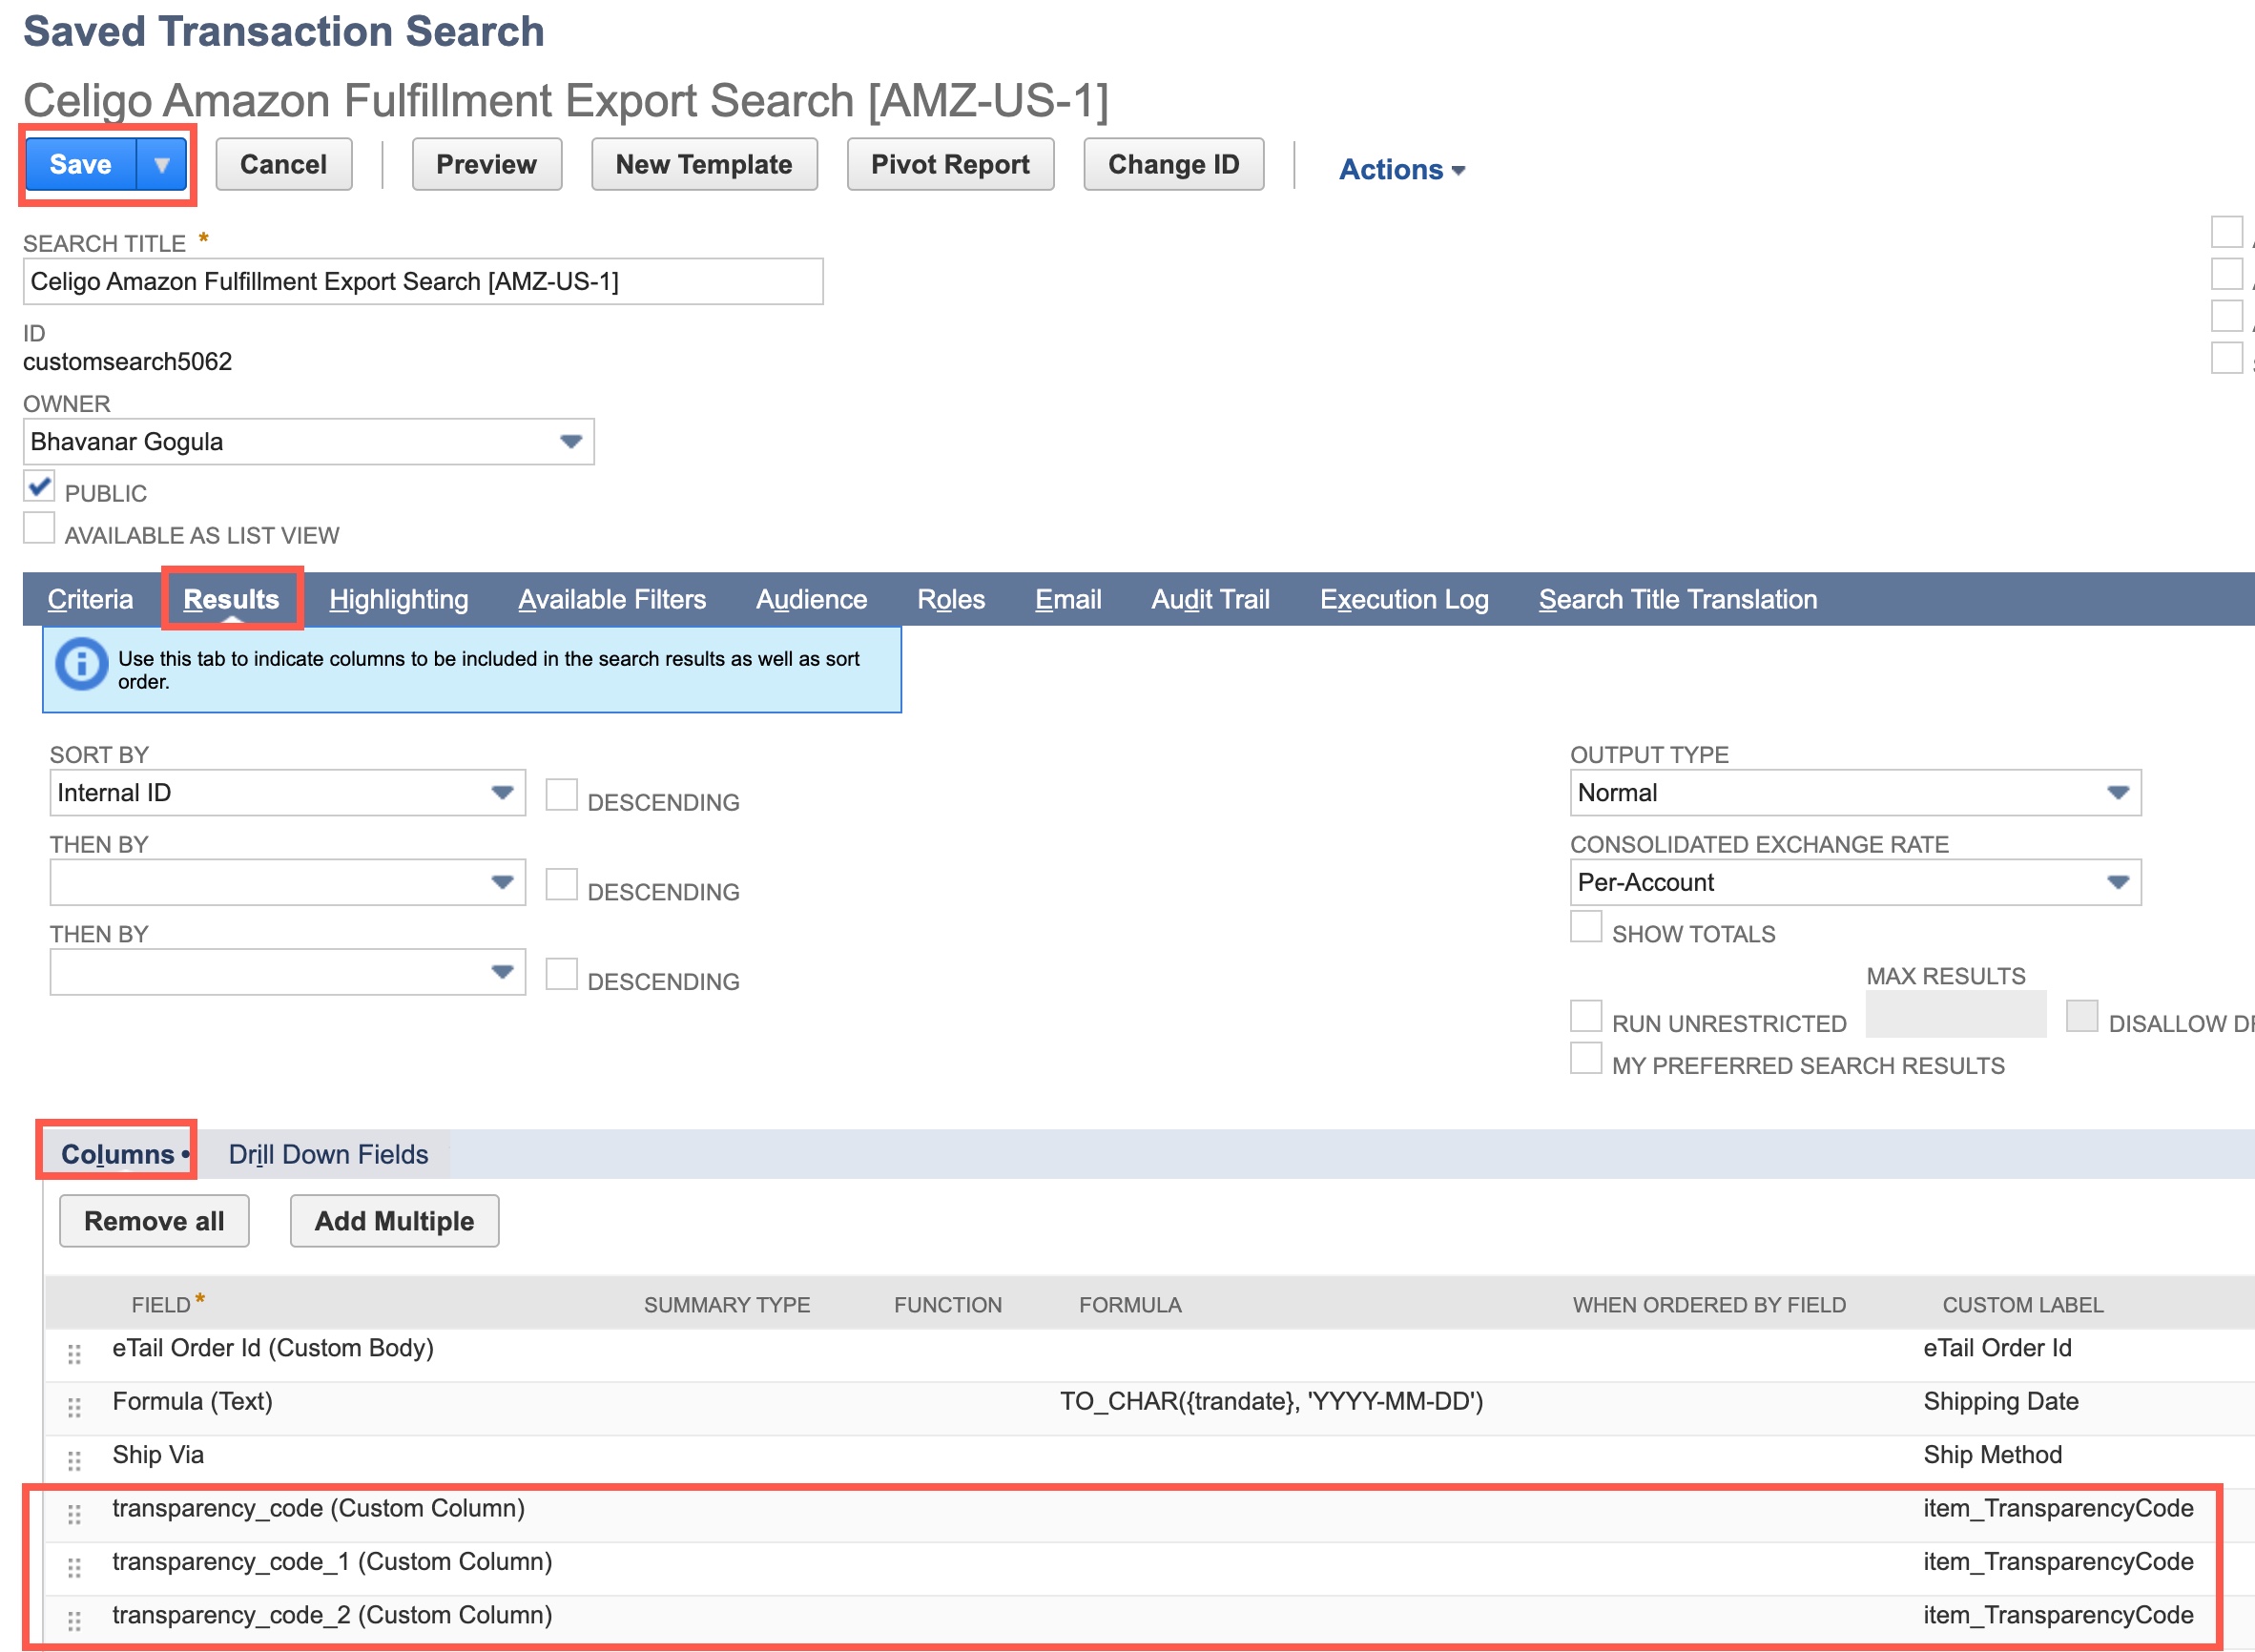Viewport: 2255px width, 1652px height.
Task: Open the second Then By dropdown
Action: pyautogui.click(x=287, y=972)
